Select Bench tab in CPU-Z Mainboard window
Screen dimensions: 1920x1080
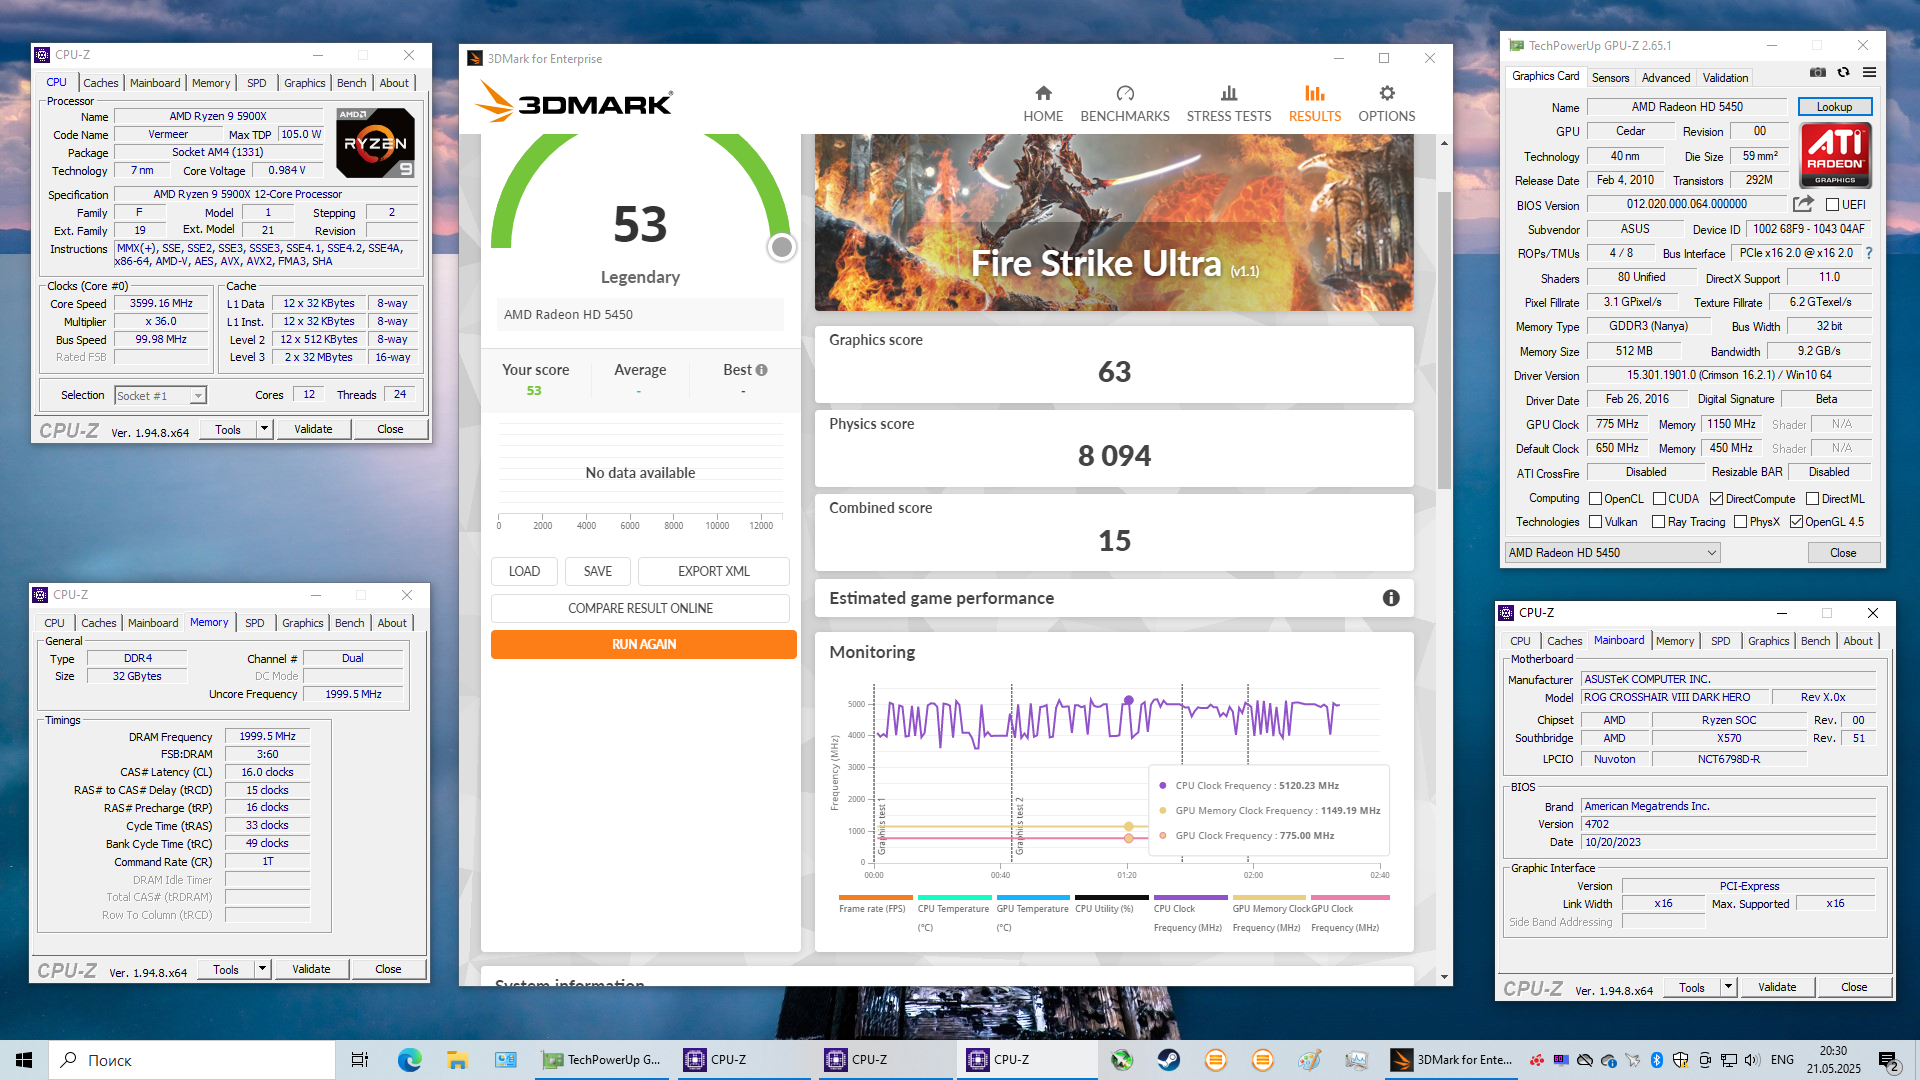pos(1816,641)
